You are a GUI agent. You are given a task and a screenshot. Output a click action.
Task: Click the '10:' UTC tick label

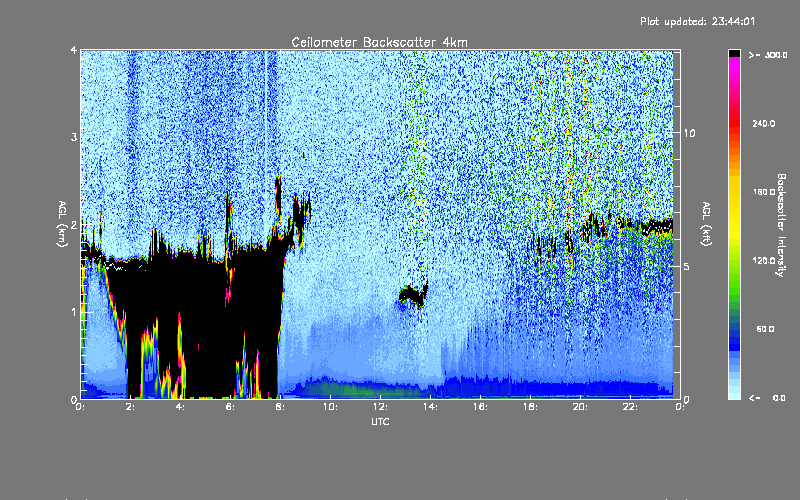[330, 407]
